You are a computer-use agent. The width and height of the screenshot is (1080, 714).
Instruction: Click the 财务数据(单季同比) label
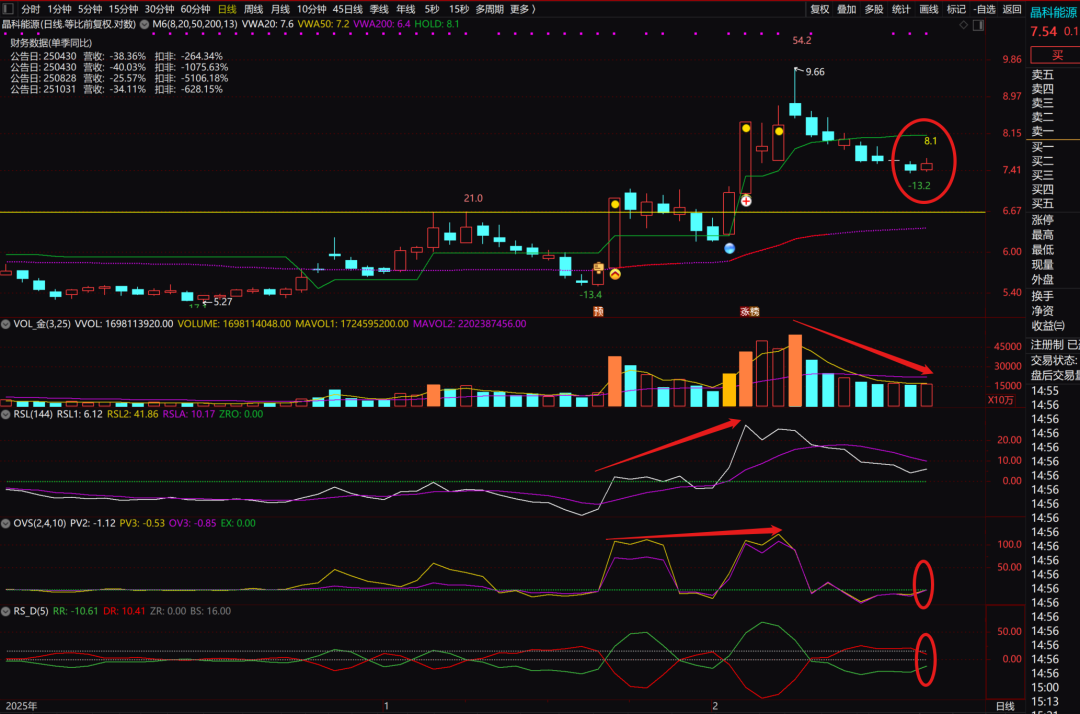tap(51, 43)
